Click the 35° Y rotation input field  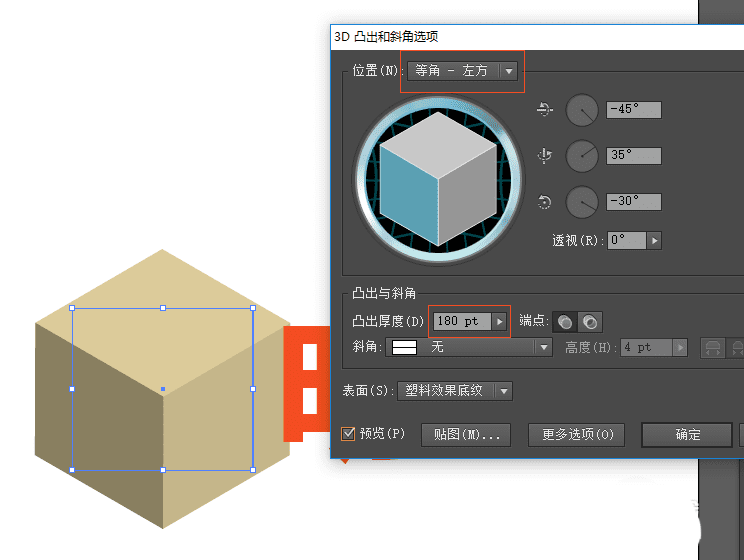tap(633, 156)
